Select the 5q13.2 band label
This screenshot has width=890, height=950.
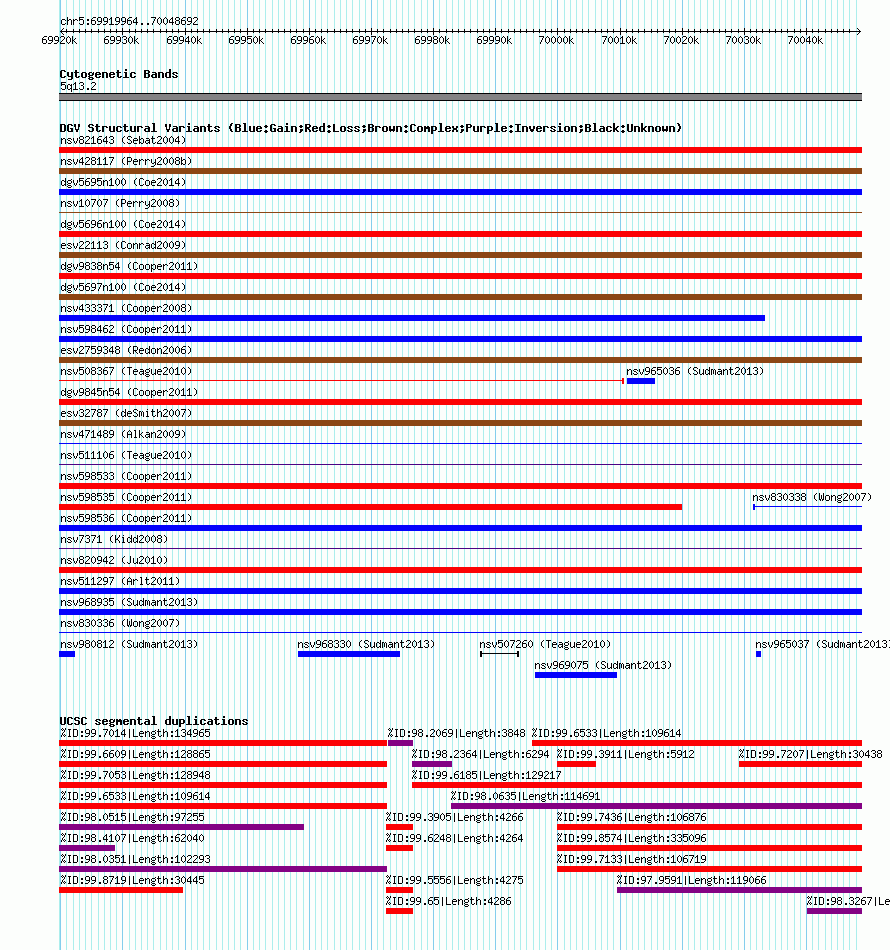point(78,86)
